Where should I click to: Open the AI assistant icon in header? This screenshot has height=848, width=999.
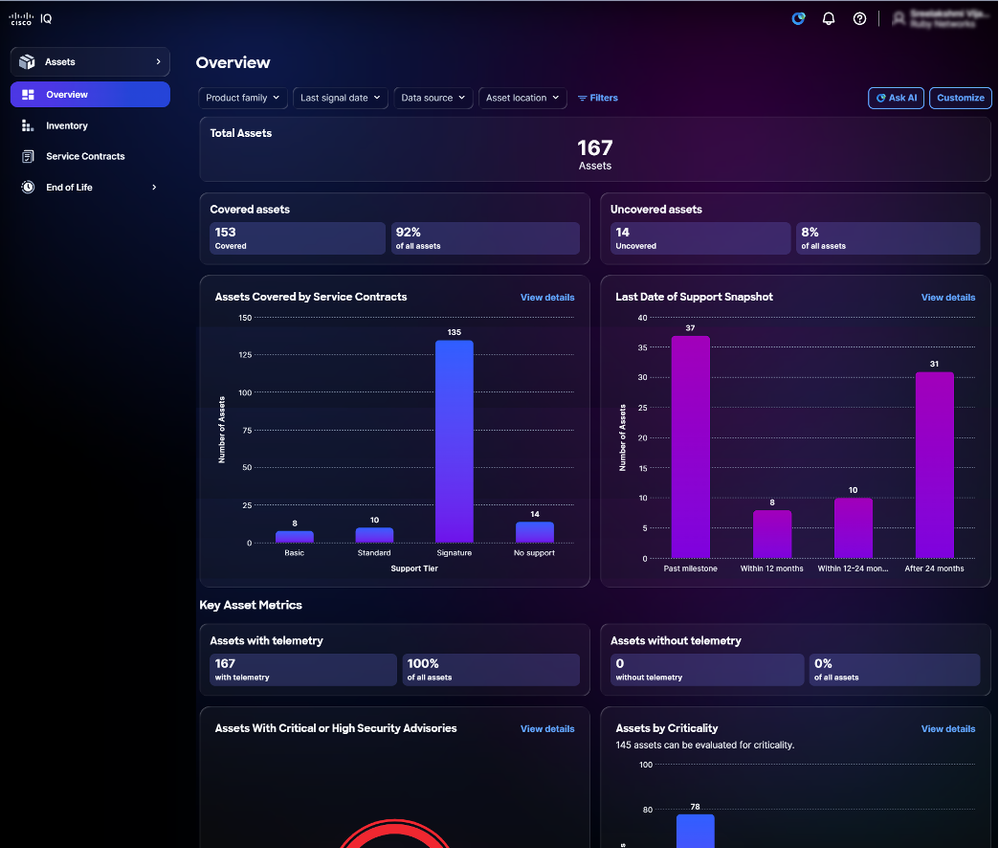pos(798,18)
